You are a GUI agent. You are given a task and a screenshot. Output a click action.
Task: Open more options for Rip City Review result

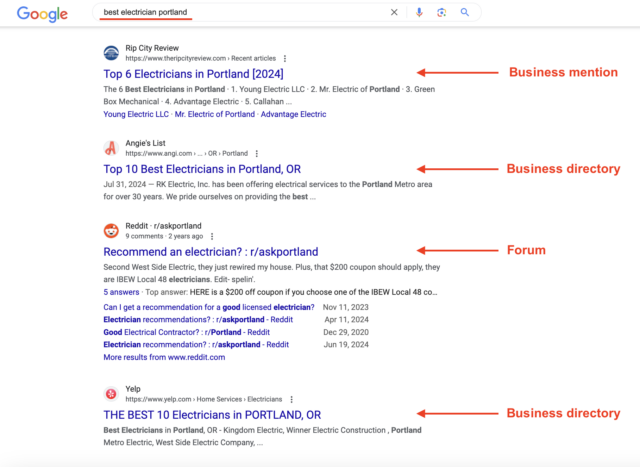(285, 58)
